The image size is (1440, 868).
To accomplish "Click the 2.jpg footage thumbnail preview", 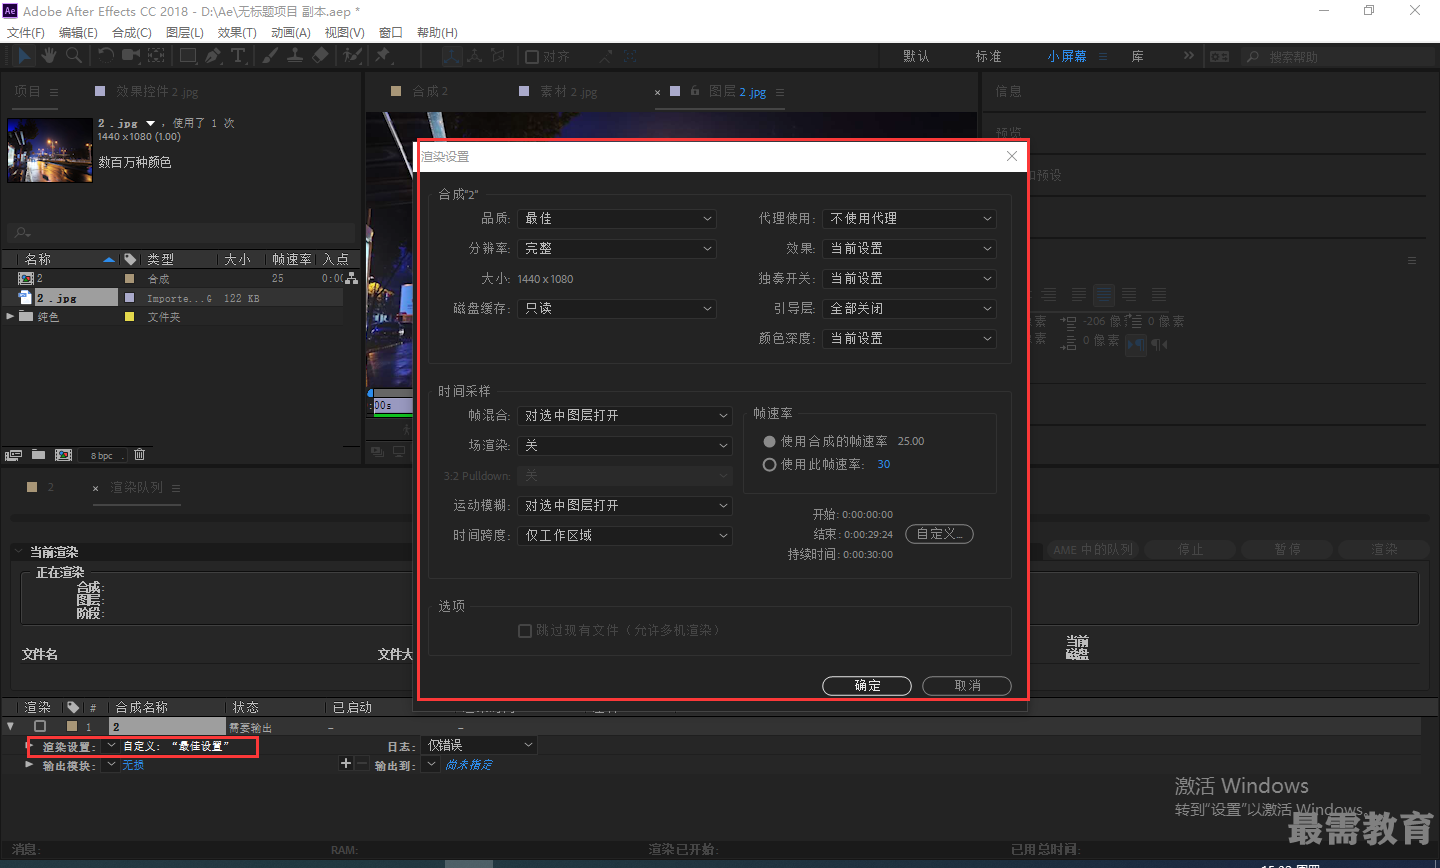I will (x=49, y=150).
